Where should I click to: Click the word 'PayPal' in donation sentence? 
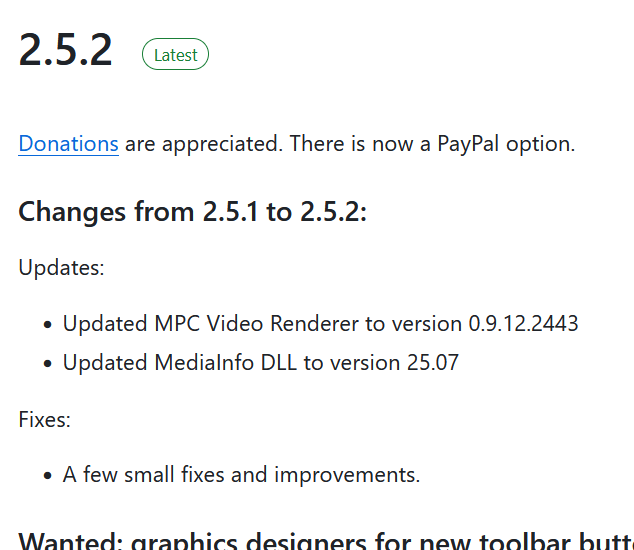tap(468, 144)
